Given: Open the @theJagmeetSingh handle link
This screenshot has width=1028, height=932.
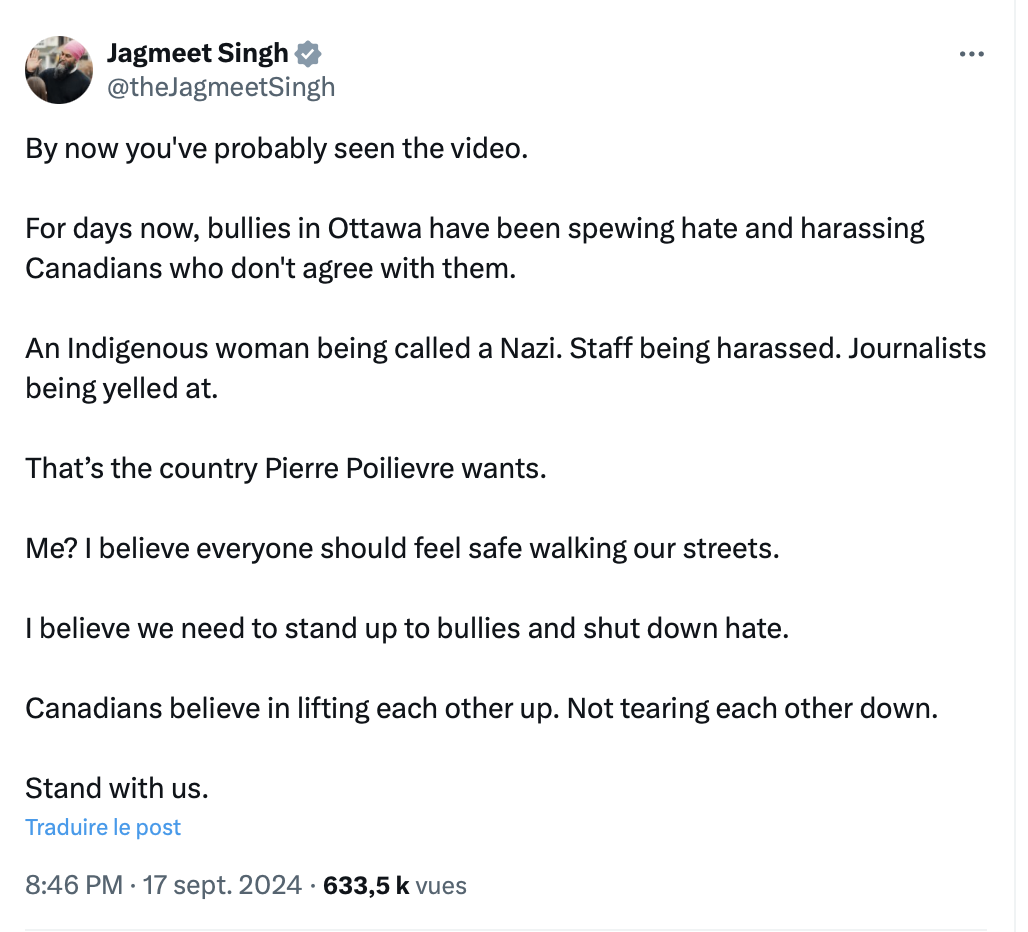Looking at the screenshot, I should pyautogui.click(x=221, y=87).
